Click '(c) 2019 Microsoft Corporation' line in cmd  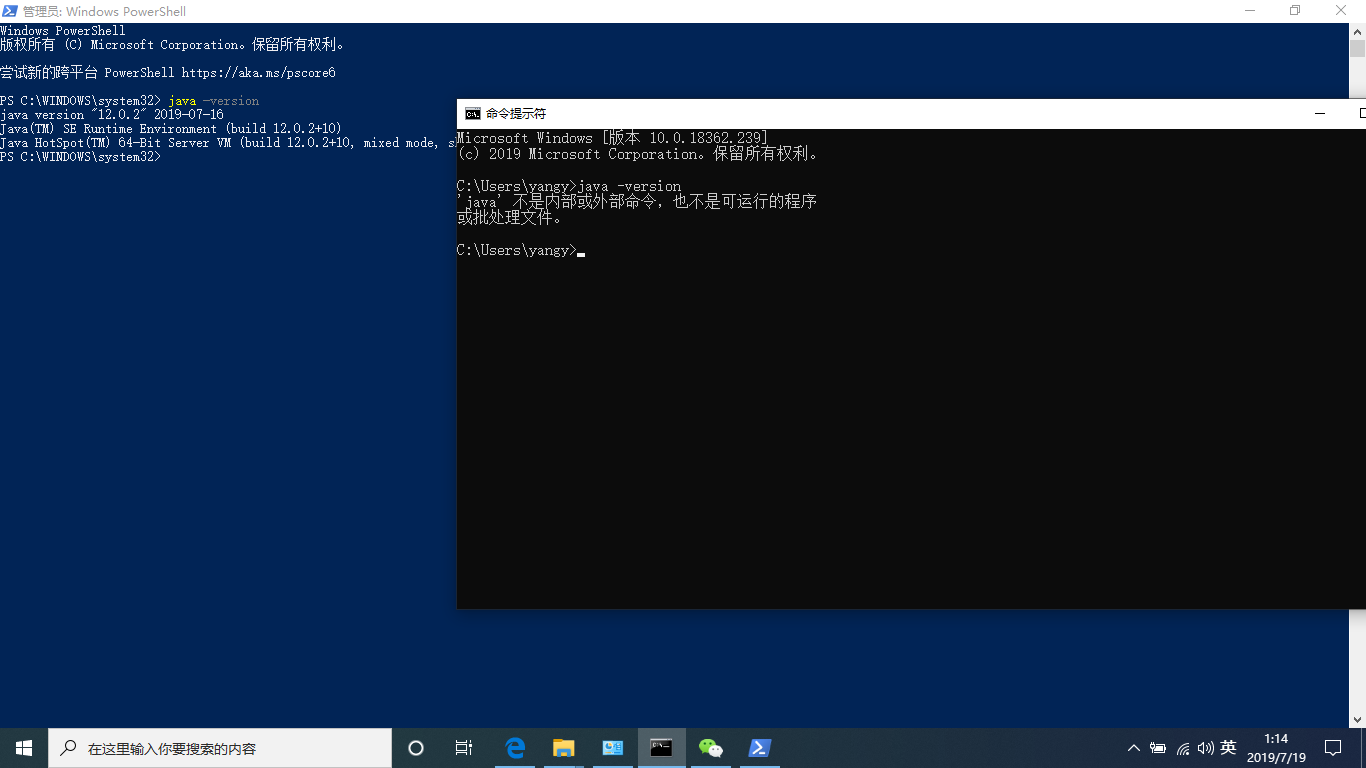[640, 154]
